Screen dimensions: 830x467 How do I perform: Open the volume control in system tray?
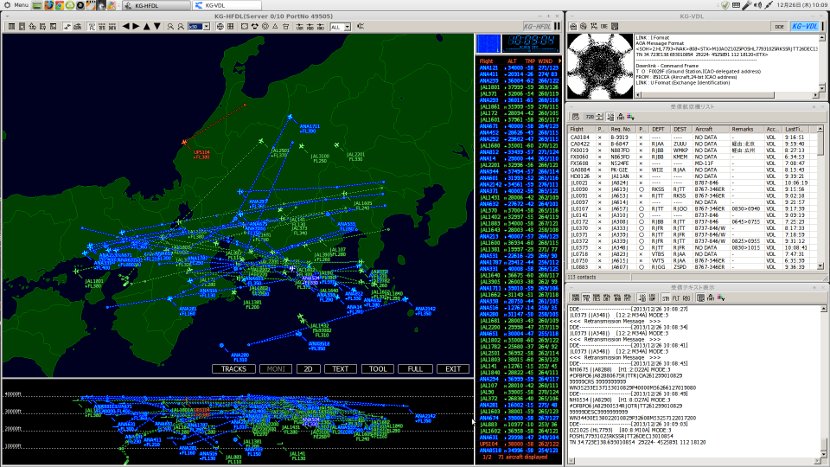click(757, 5)
